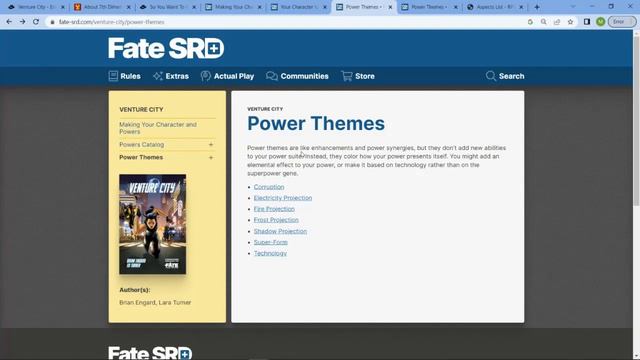Open the Powers Catalog sidebar link
640x360 pixels.
(142, 144)
